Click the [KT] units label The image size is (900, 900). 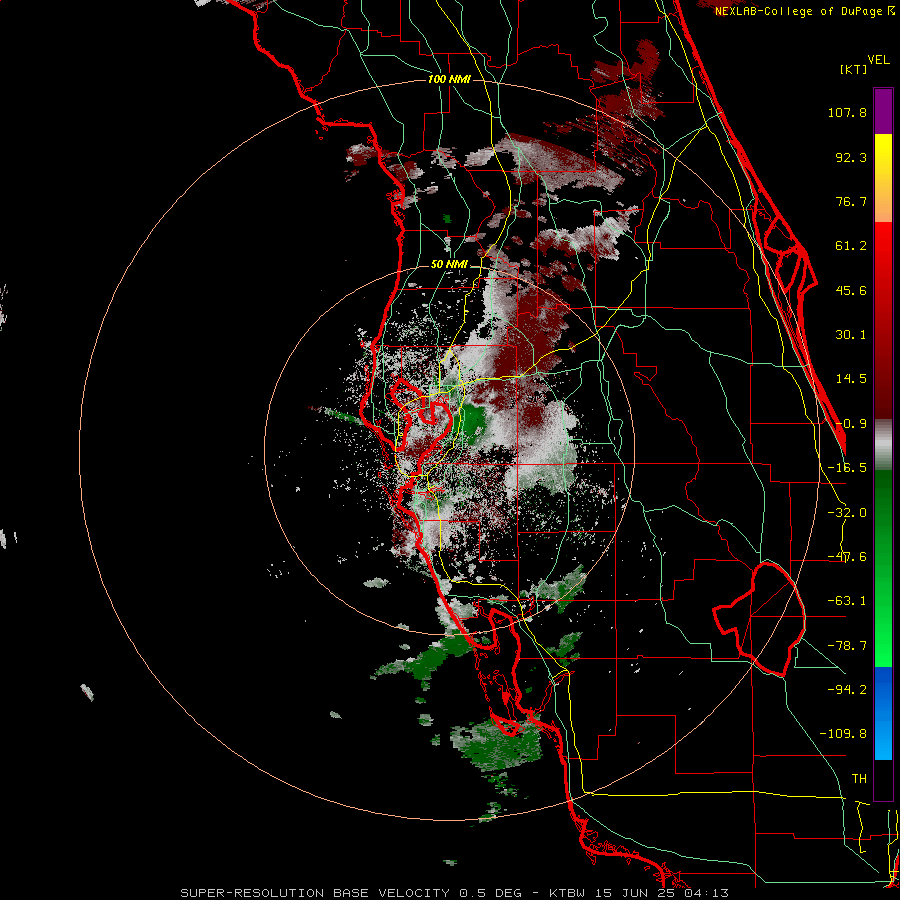[x=854, y=69]
